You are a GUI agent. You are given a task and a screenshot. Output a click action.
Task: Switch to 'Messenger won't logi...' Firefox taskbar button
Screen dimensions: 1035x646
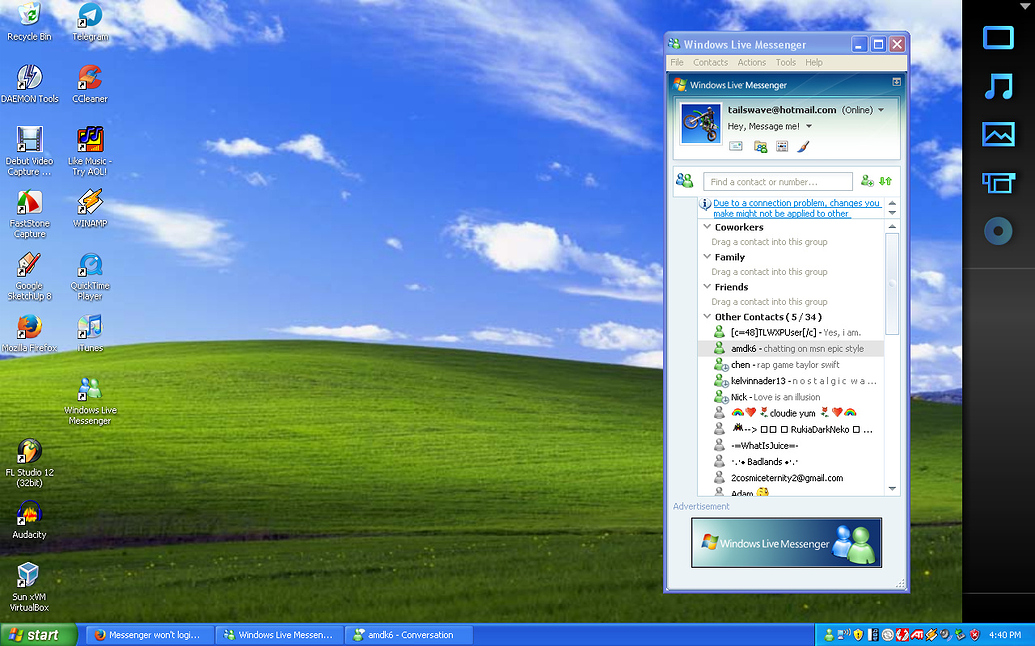coord(151,635)
